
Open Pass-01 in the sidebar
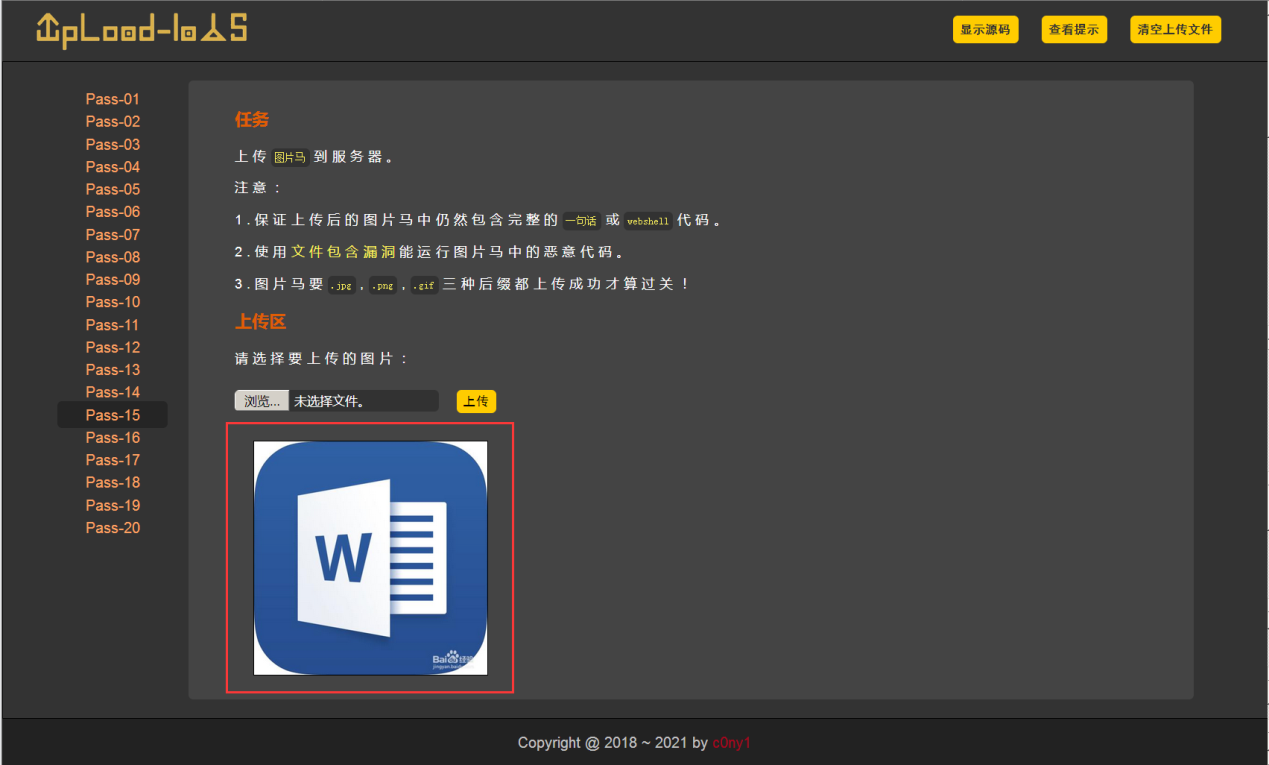click(113, 99)
